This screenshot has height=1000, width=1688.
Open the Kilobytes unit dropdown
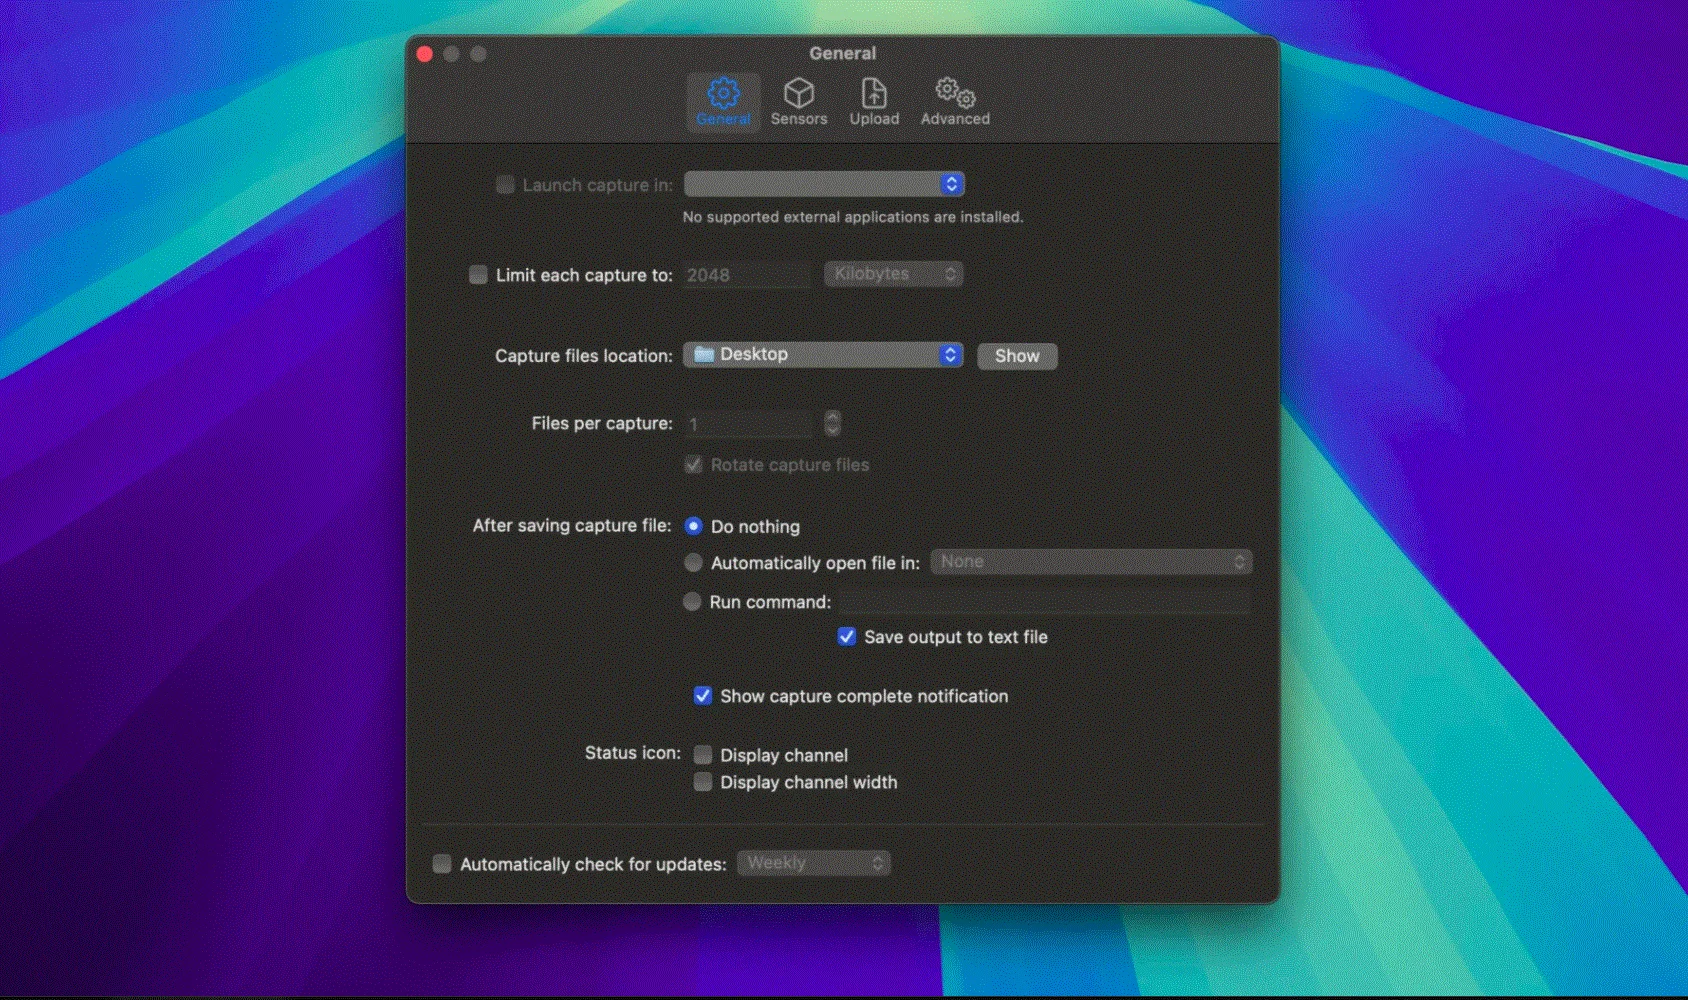click(x=893, y=273)
